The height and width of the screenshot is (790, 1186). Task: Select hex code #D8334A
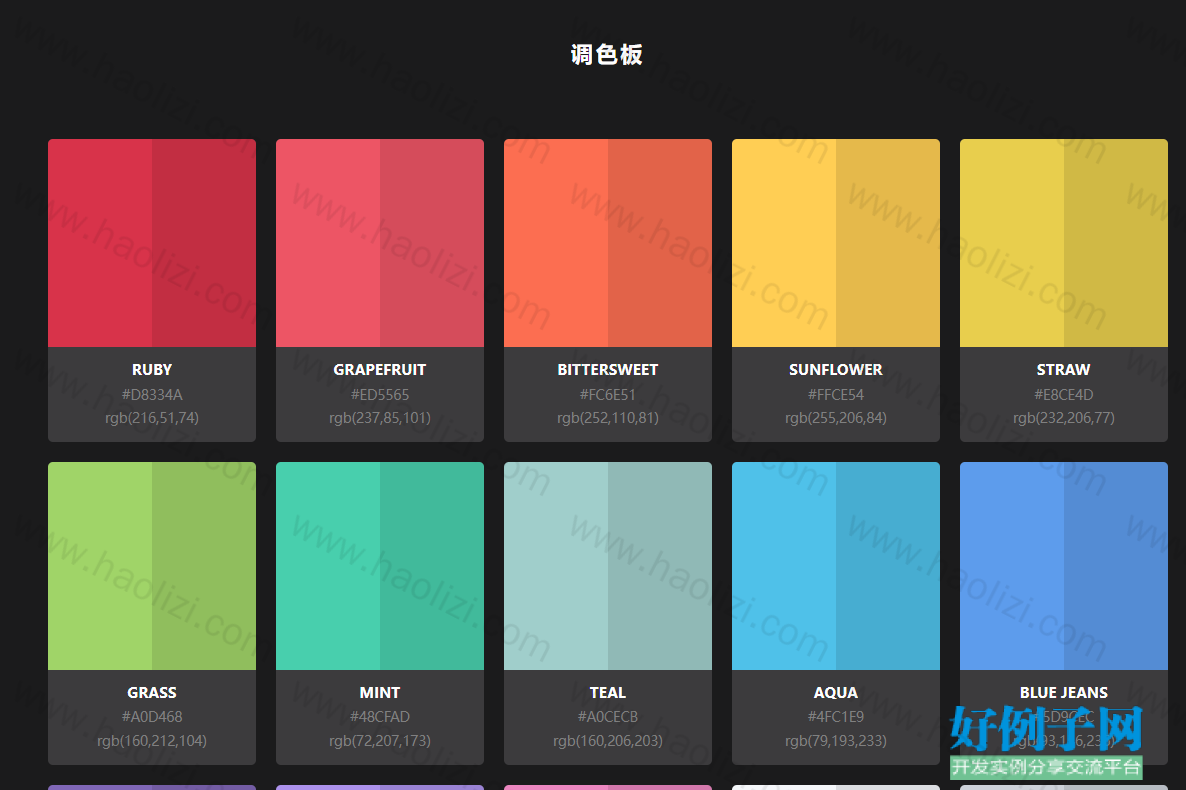(152, 394)
